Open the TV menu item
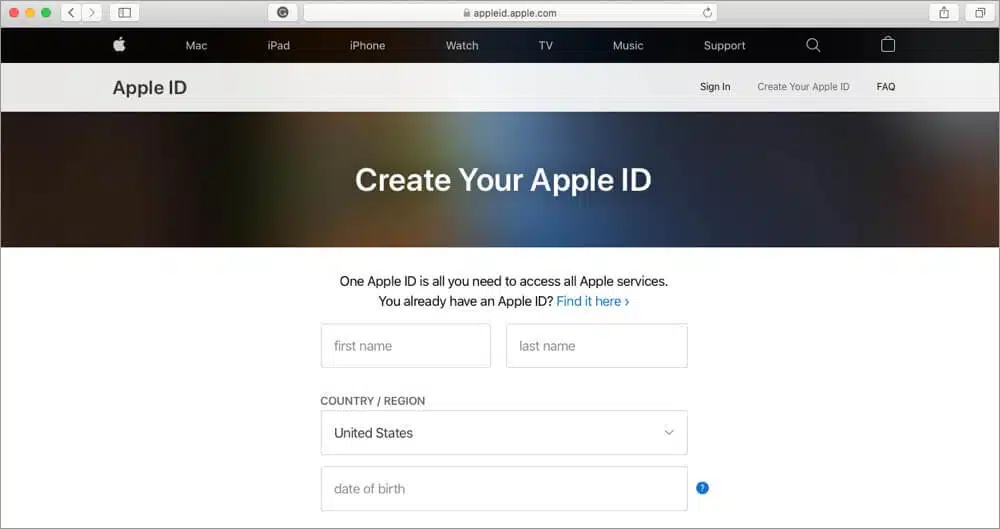The height and width of the screenshot is (529, 1000). (x=545, y=45)
